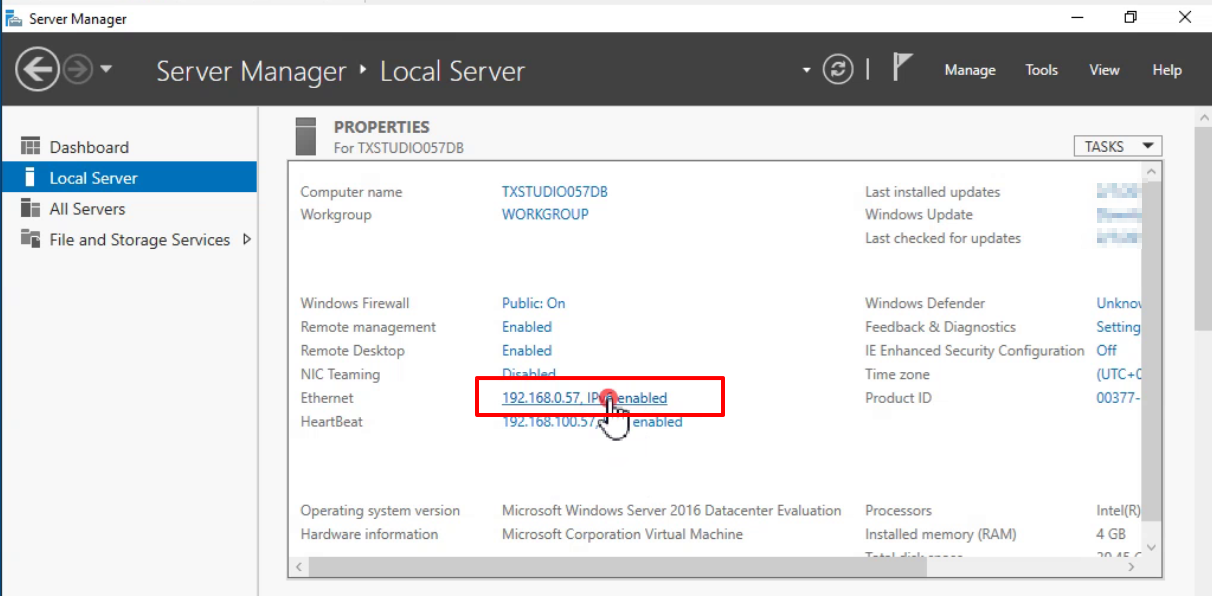This screenshot has height=596, width=1212.
Task: Go back with the back arrow button
Action: click(x=37, y=70)
